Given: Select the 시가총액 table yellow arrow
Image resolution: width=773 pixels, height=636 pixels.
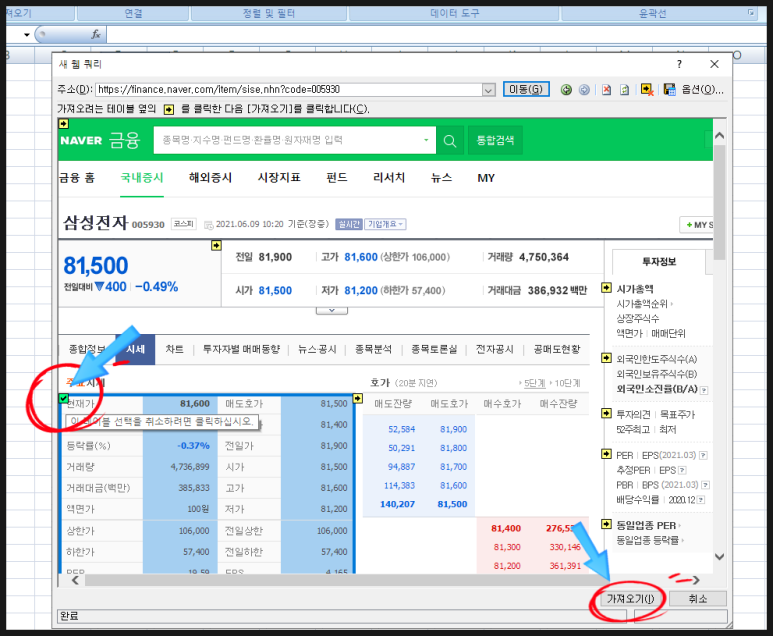Looking at the screenshot, I should click(606, 288).
